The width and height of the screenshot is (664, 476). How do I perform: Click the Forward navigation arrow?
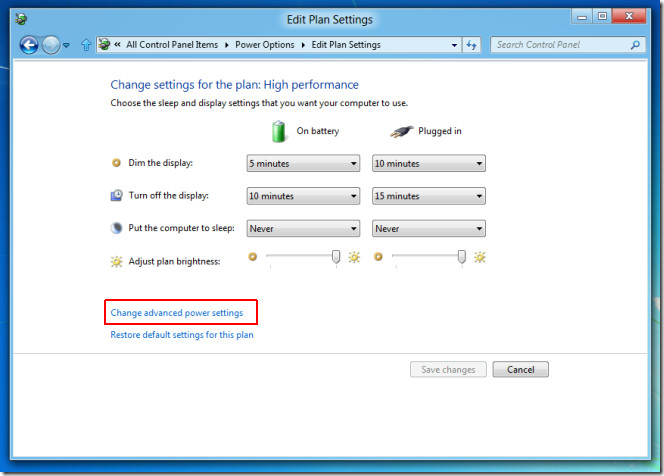pyautogui.click(x=51, y=45)
